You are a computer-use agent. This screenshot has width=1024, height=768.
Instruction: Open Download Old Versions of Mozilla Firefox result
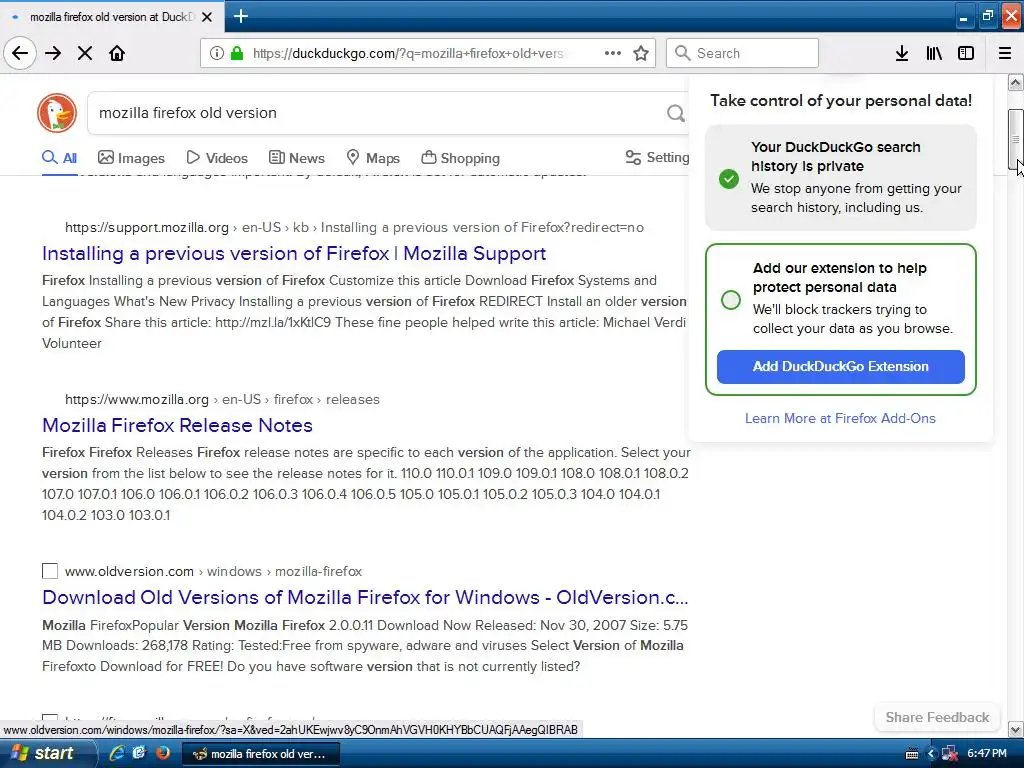point(365,597)
